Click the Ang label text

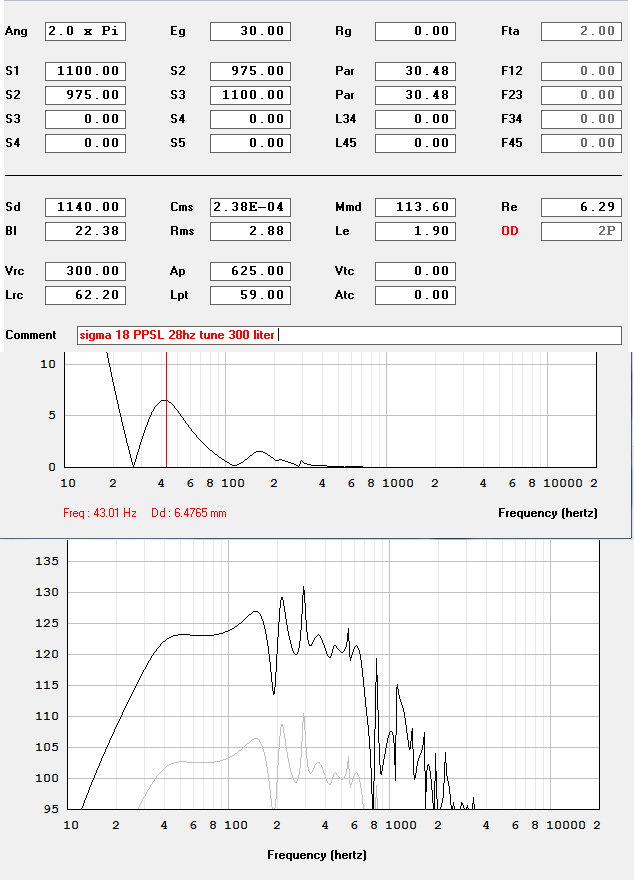point(16,31)
